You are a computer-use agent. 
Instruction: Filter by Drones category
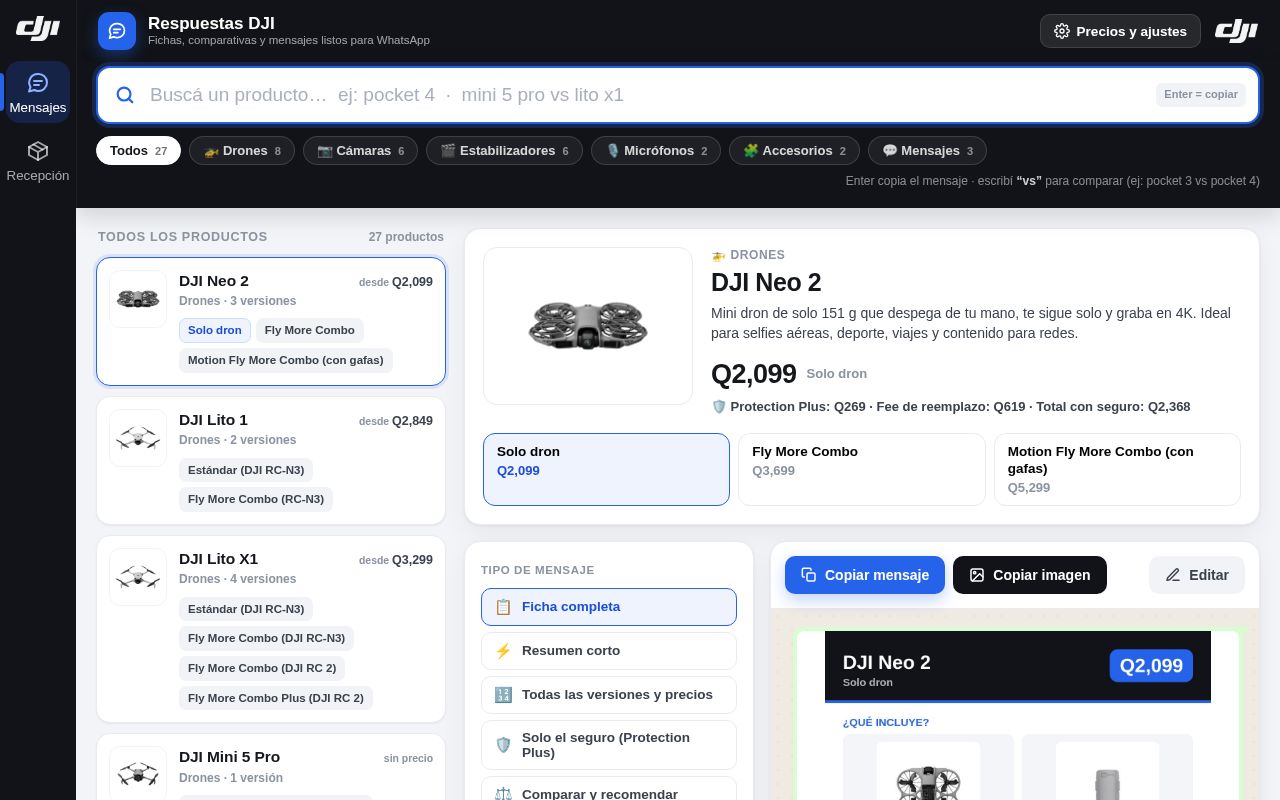coord(242,151)
